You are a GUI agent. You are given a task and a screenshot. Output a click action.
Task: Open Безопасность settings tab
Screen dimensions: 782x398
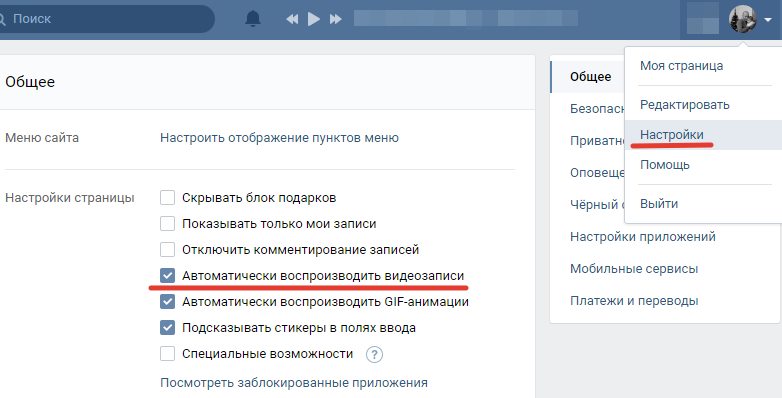597,109
